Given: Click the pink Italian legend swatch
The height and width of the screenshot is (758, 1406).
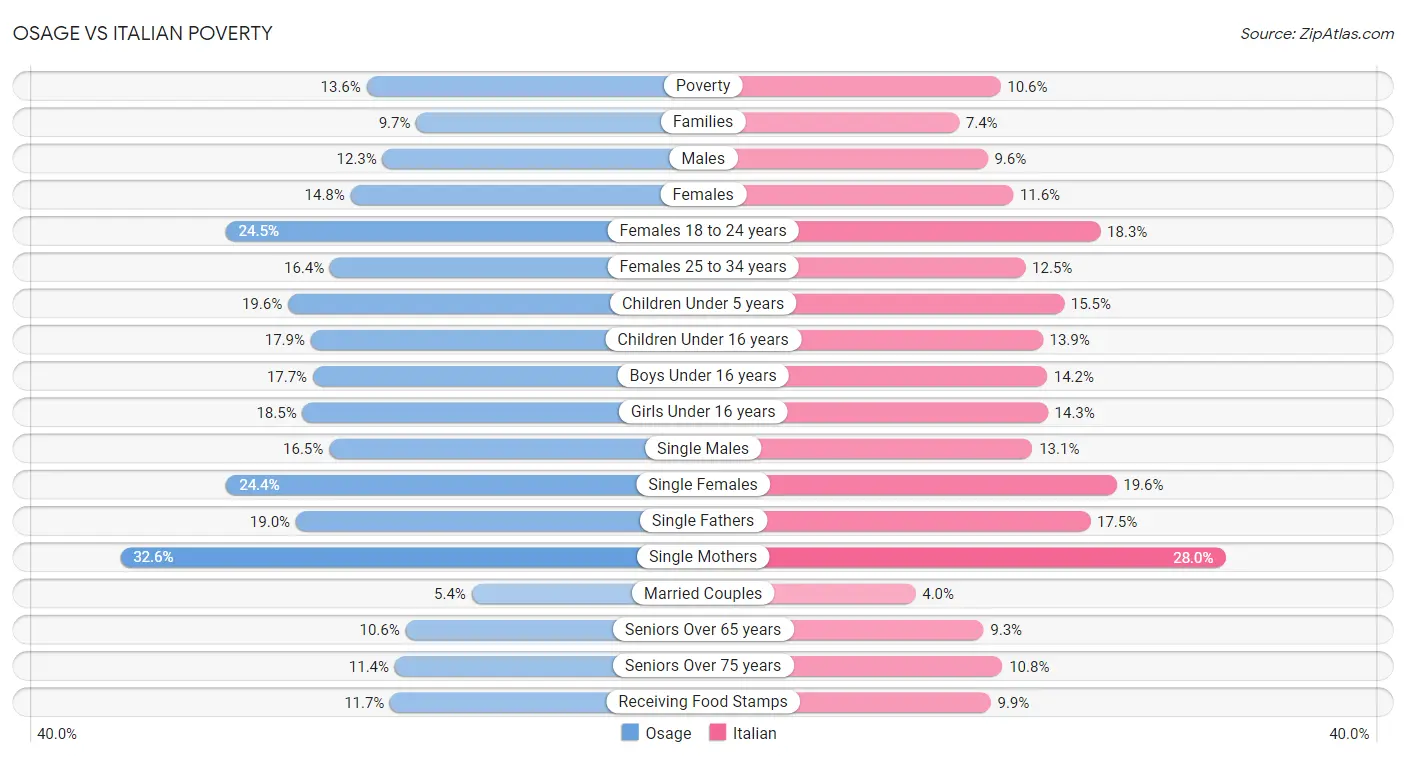Looking at the screenshot, I should (718, 733).
